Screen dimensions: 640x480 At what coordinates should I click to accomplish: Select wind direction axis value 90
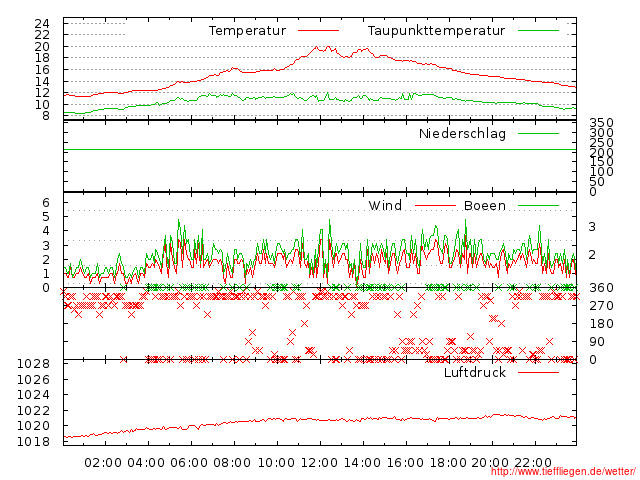click(x=597, y=342)
